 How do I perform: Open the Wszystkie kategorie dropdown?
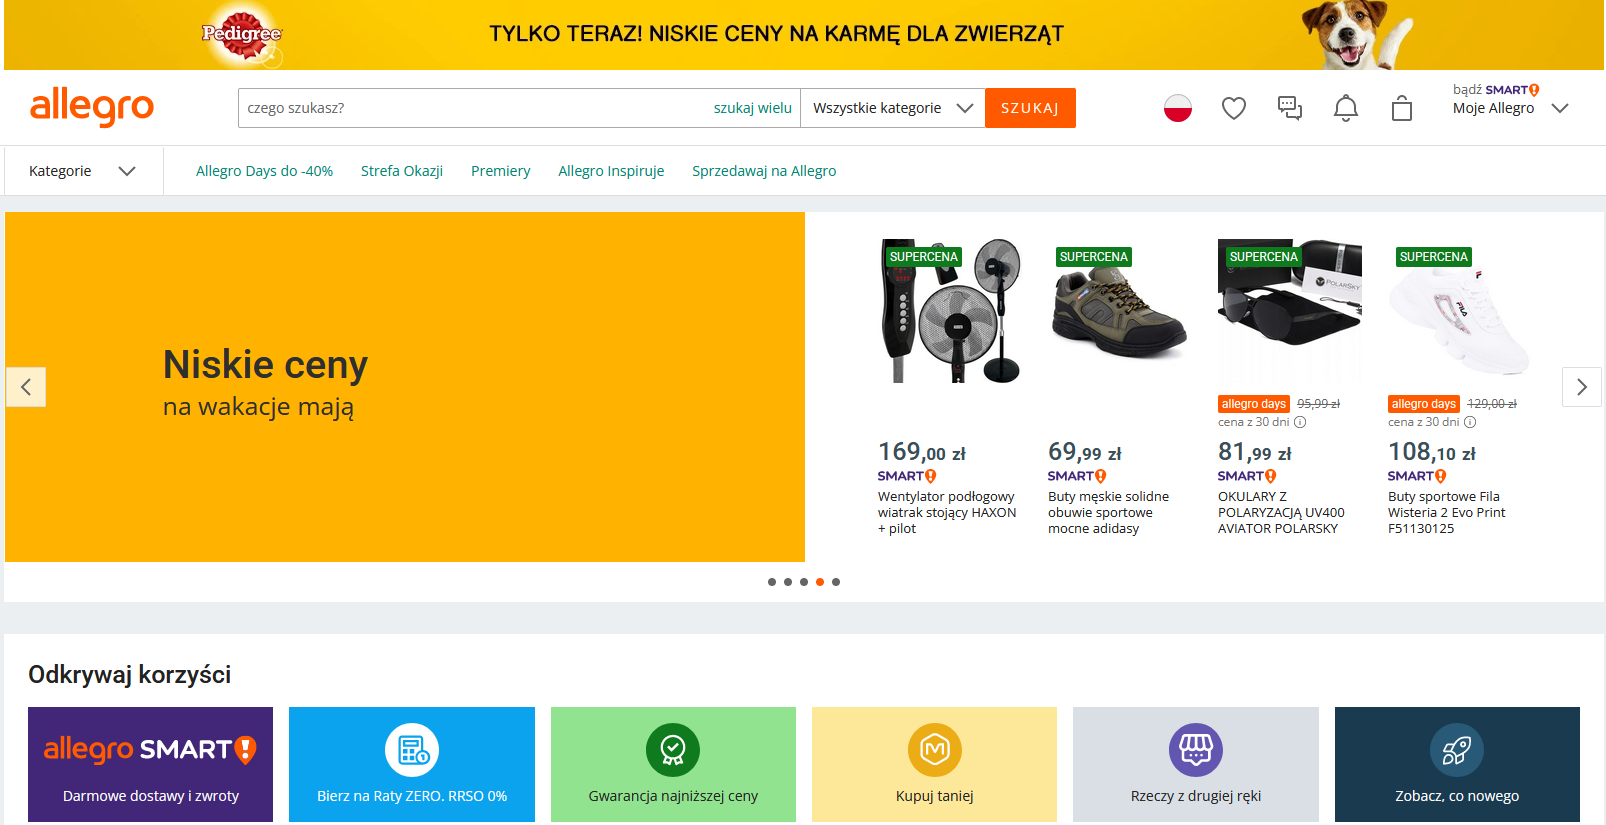(x=893, y=108)
